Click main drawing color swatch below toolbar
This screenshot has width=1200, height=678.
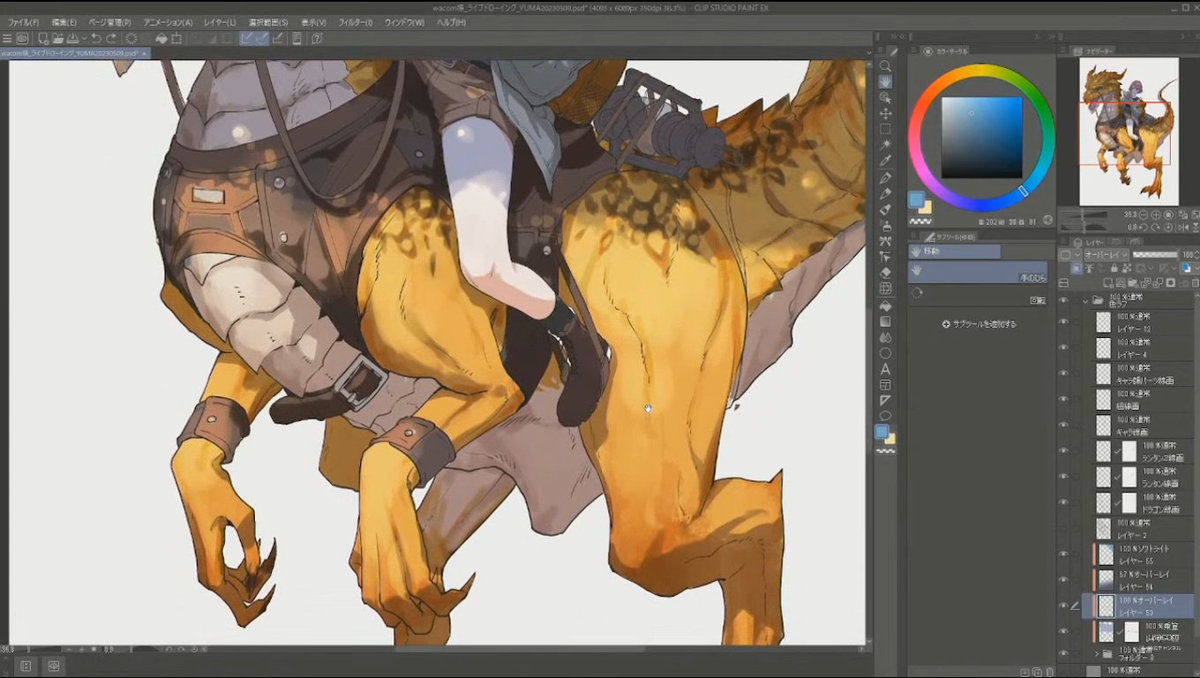(x=883, y=432)
